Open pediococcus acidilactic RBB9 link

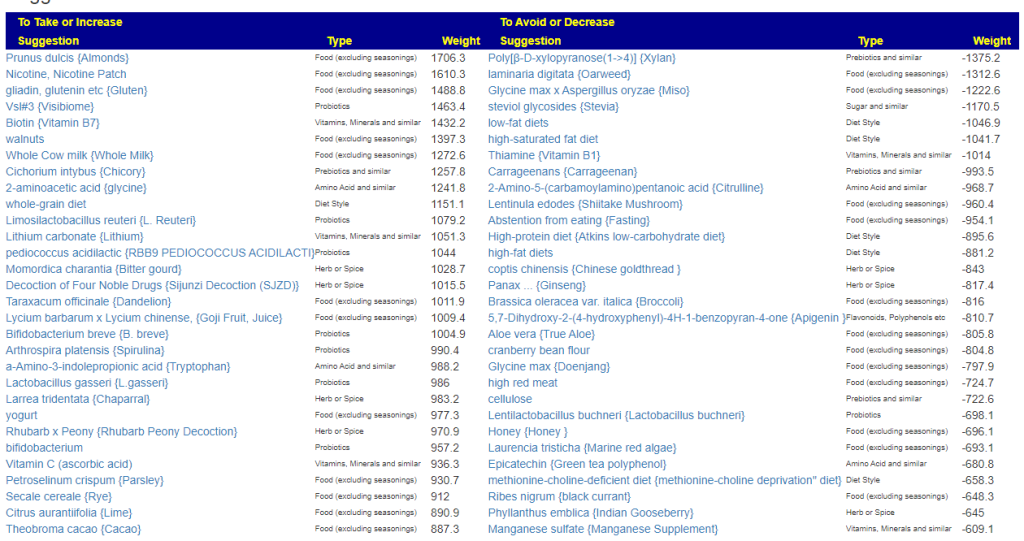click(160, 253)
